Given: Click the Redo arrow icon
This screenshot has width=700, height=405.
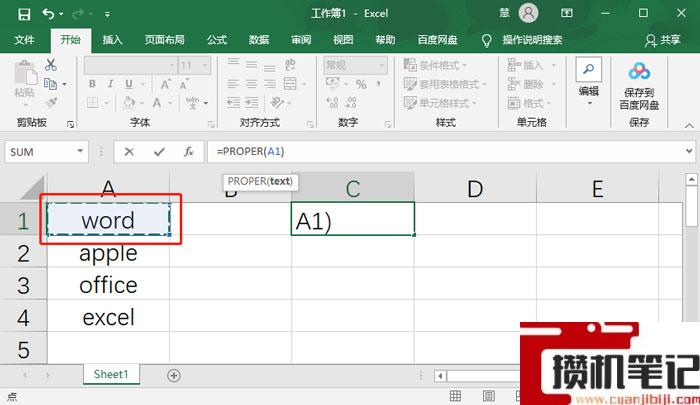Looking at the screenshot, I should [78, 14].
